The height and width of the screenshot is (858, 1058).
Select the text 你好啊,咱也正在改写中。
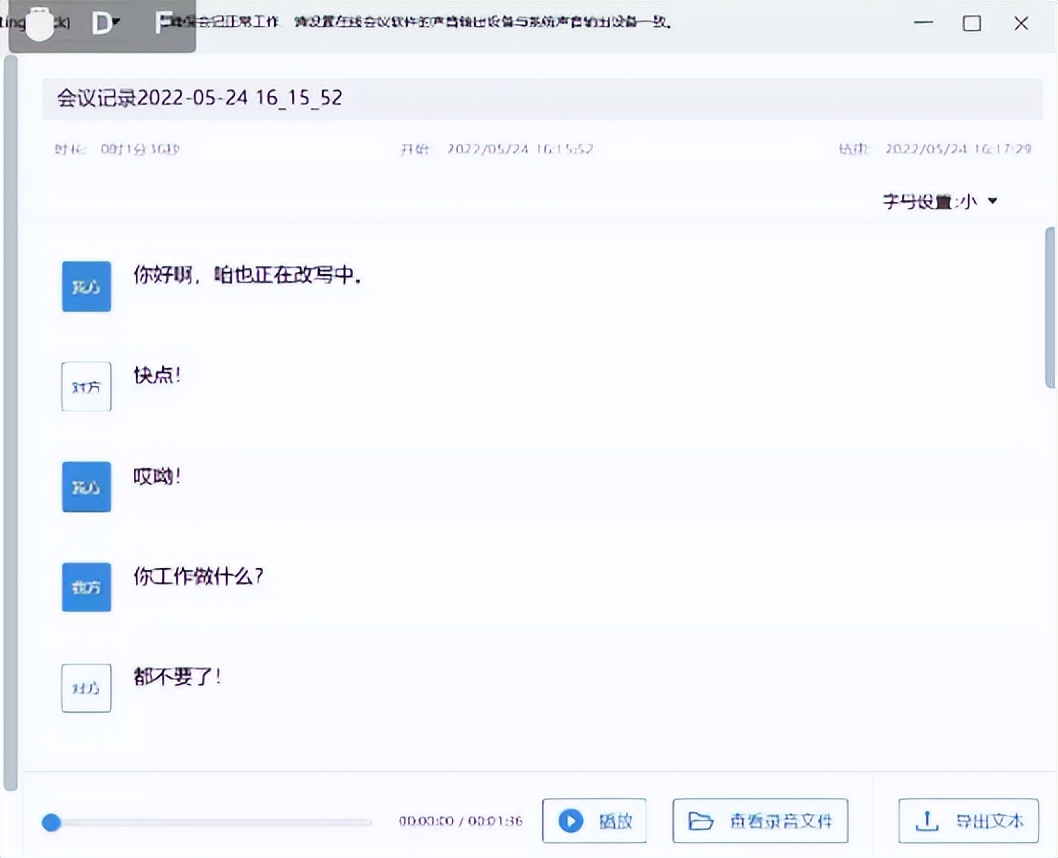247,275
